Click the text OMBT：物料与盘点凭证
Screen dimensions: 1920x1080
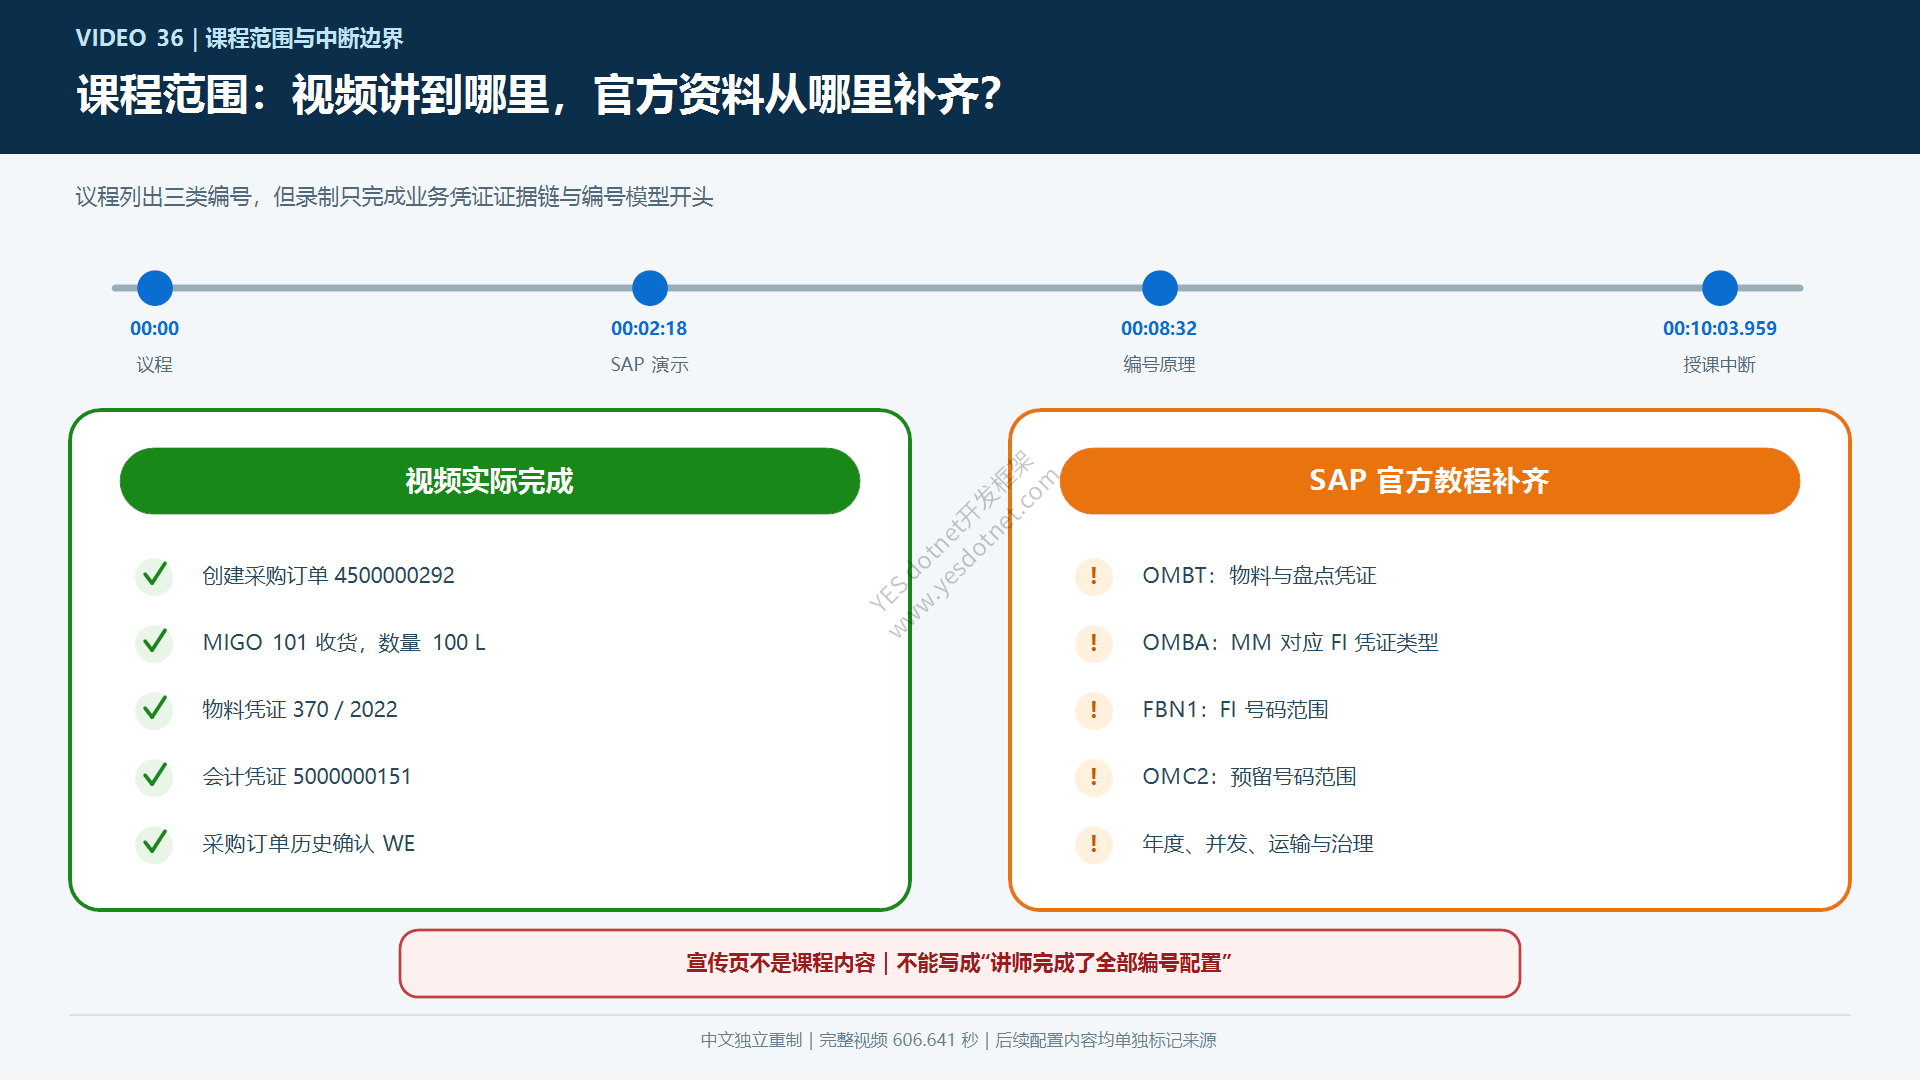pos(1260,576)
